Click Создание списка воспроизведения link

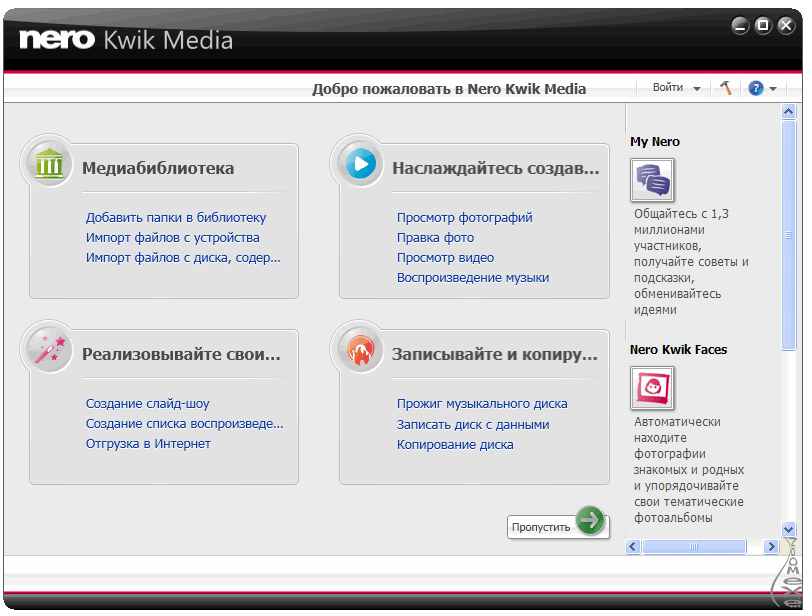click(184, 423)
